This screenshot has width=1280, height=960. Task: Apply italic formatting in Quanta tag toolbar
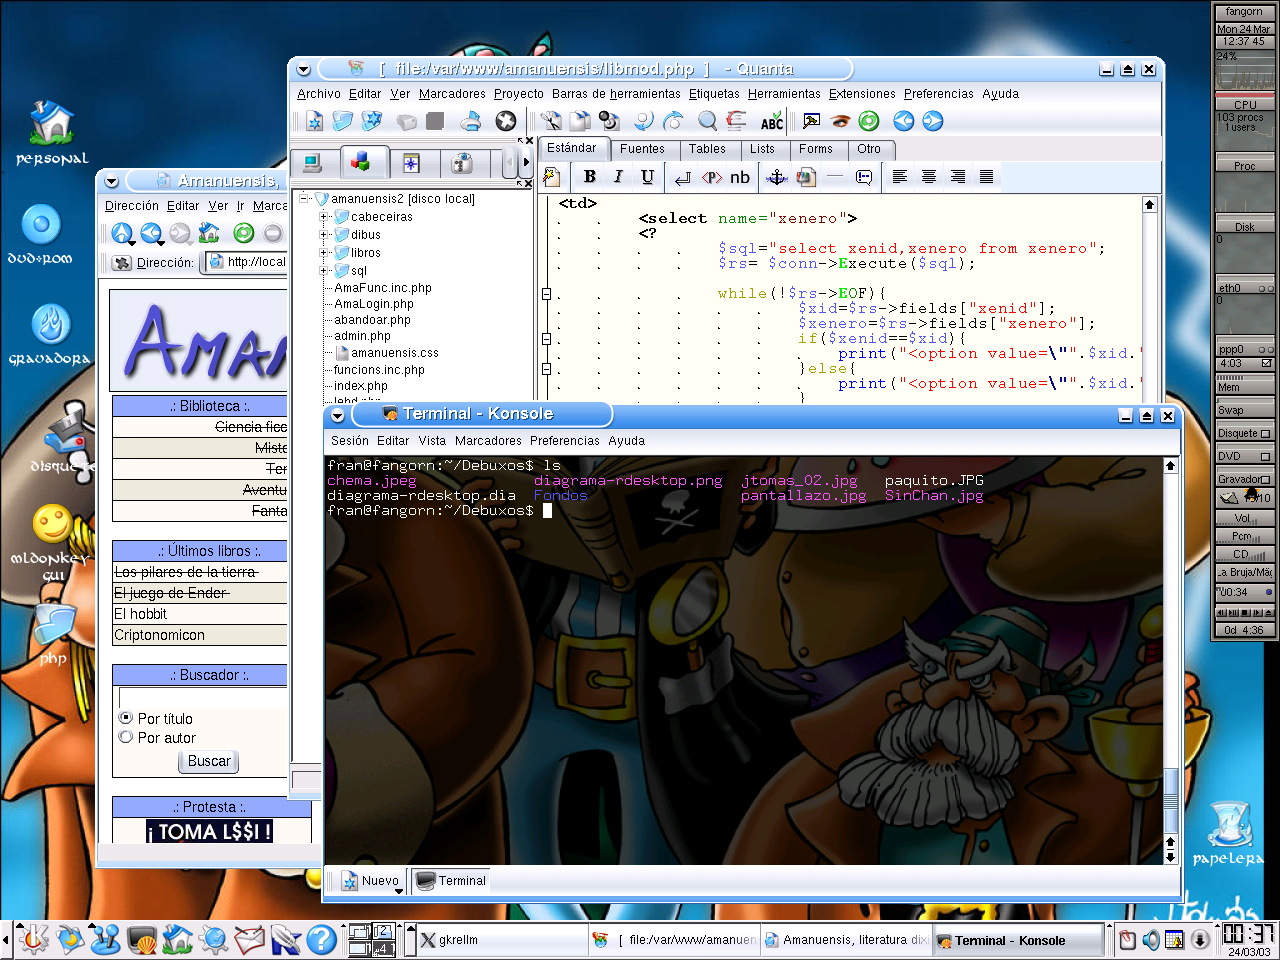click(x=618, y=177)
